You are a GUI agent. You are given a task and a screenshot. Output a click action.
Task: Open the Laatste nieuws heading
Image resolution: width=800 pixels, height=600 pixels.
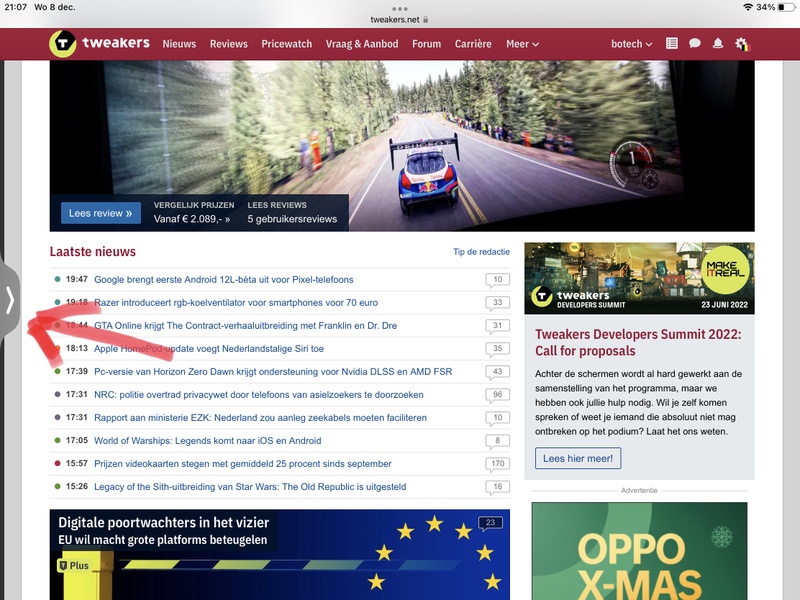click(x=92, y=252)
